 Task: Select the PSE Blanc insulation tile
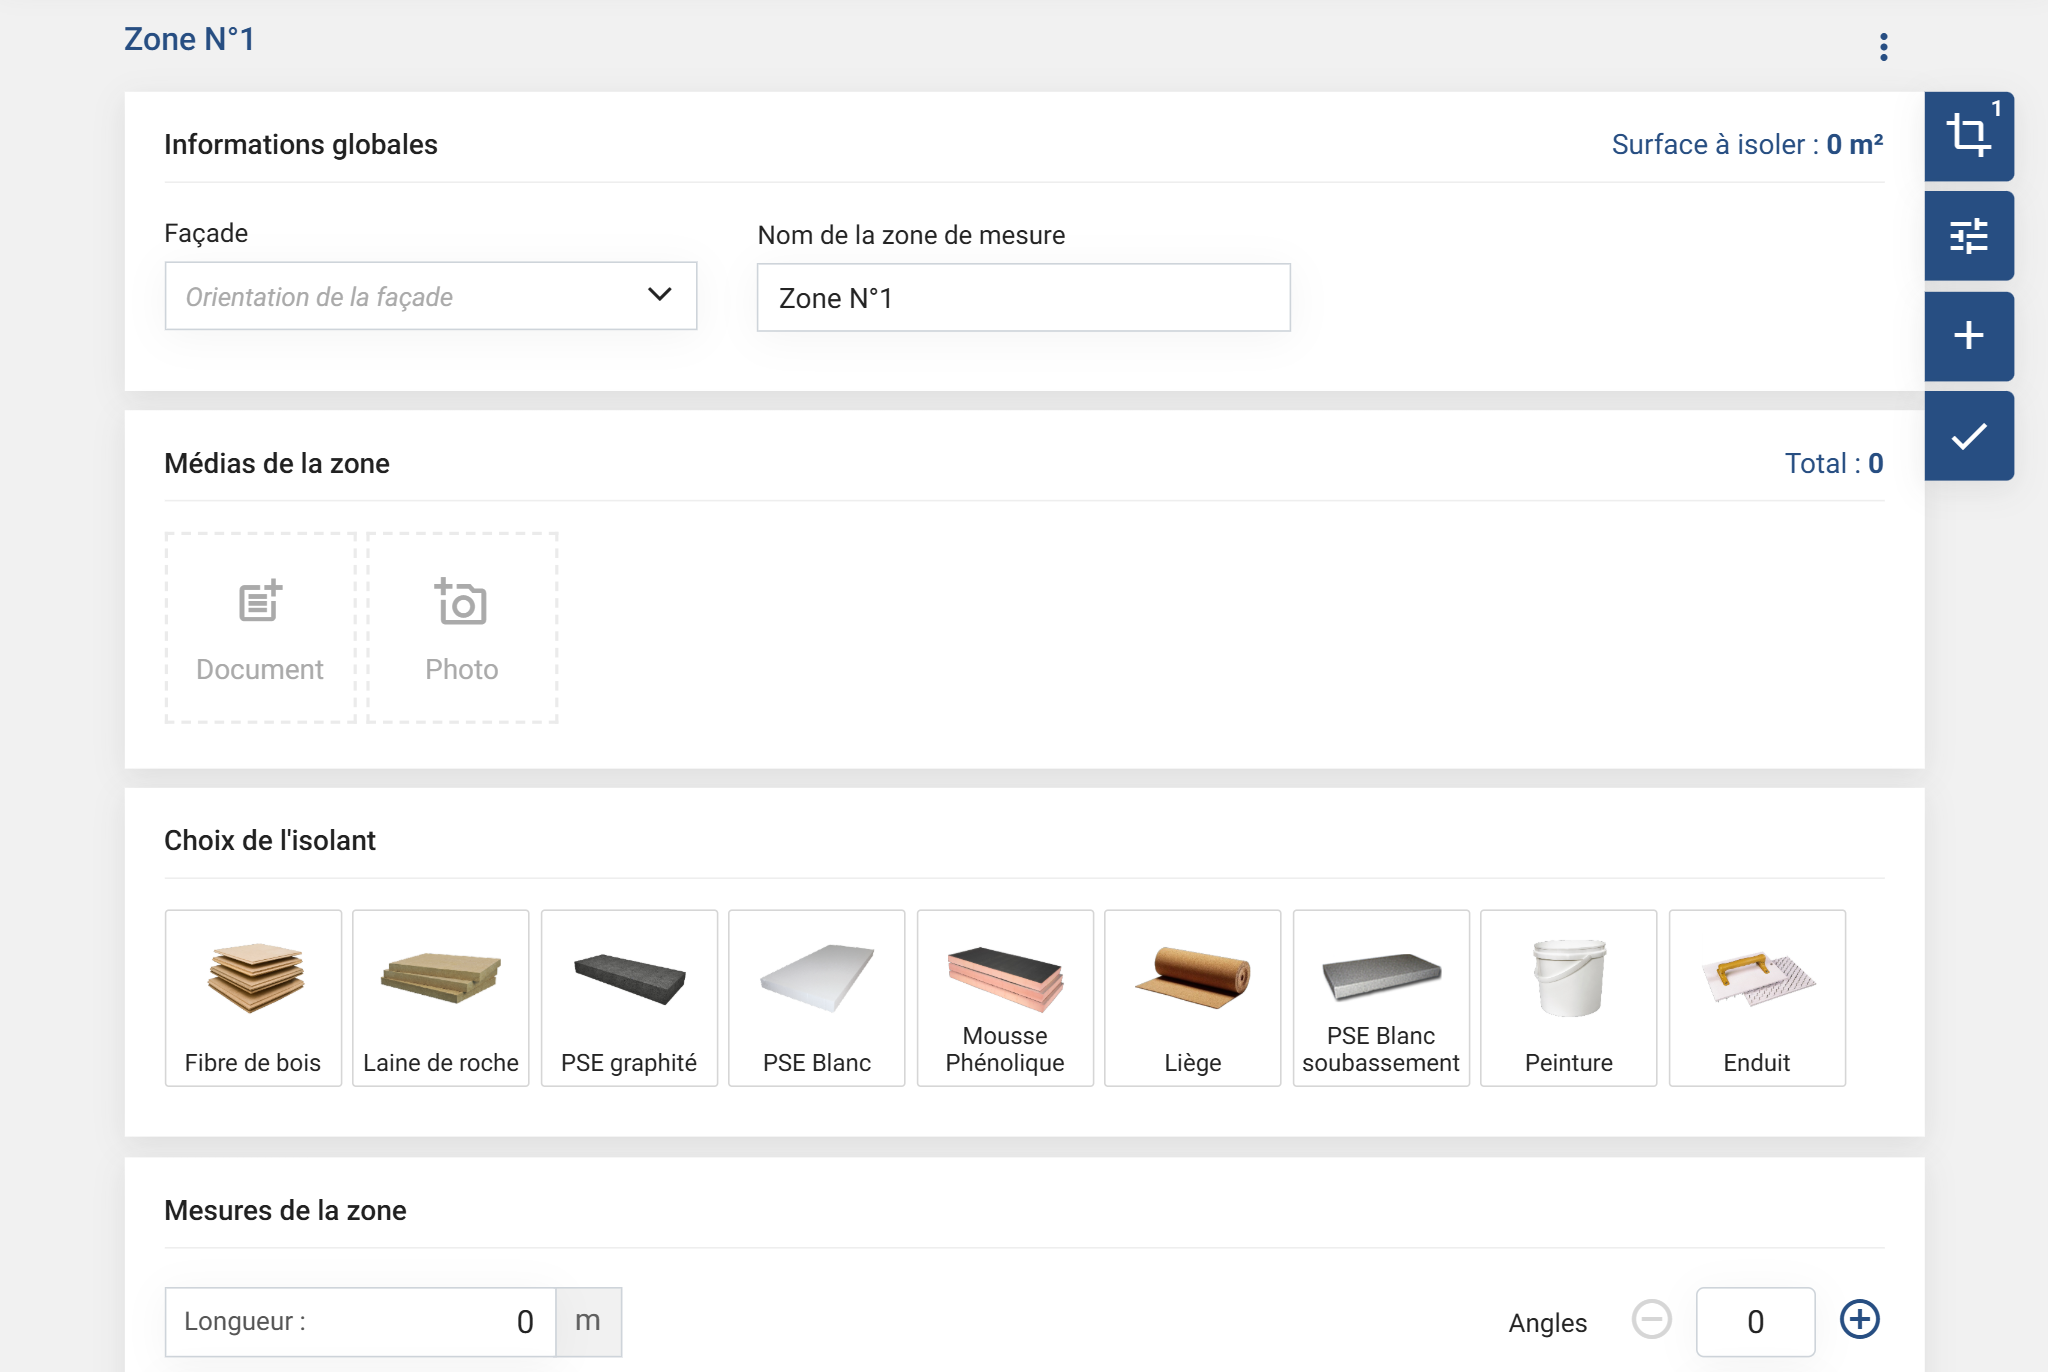point(817,997)
